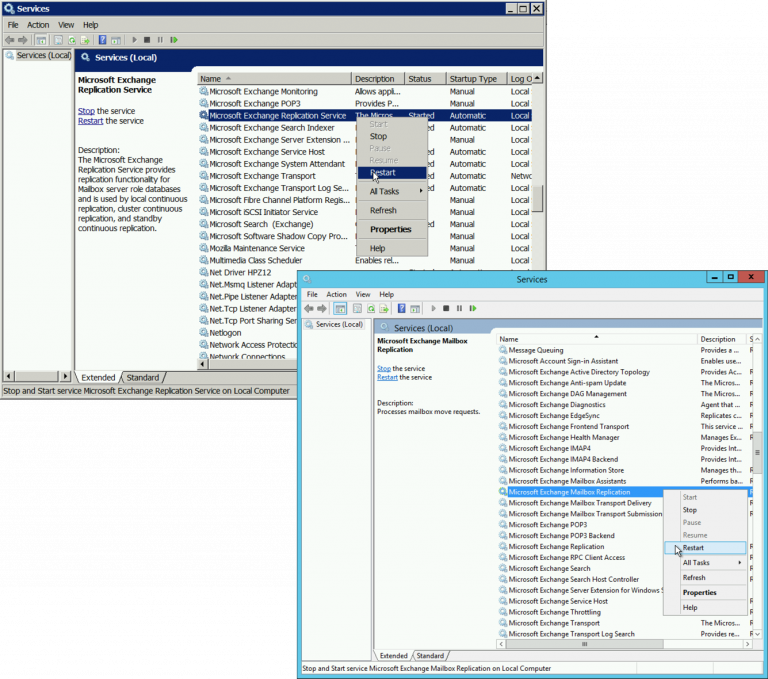Choose Properties in back window context menu
768x679 pixels.
tap(392, 229)
